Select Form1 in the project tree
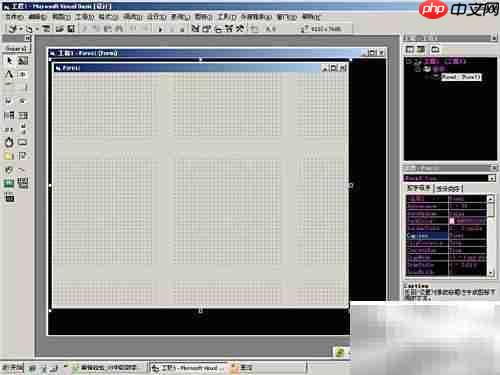The image size is (500, 375). pos(461,77)
